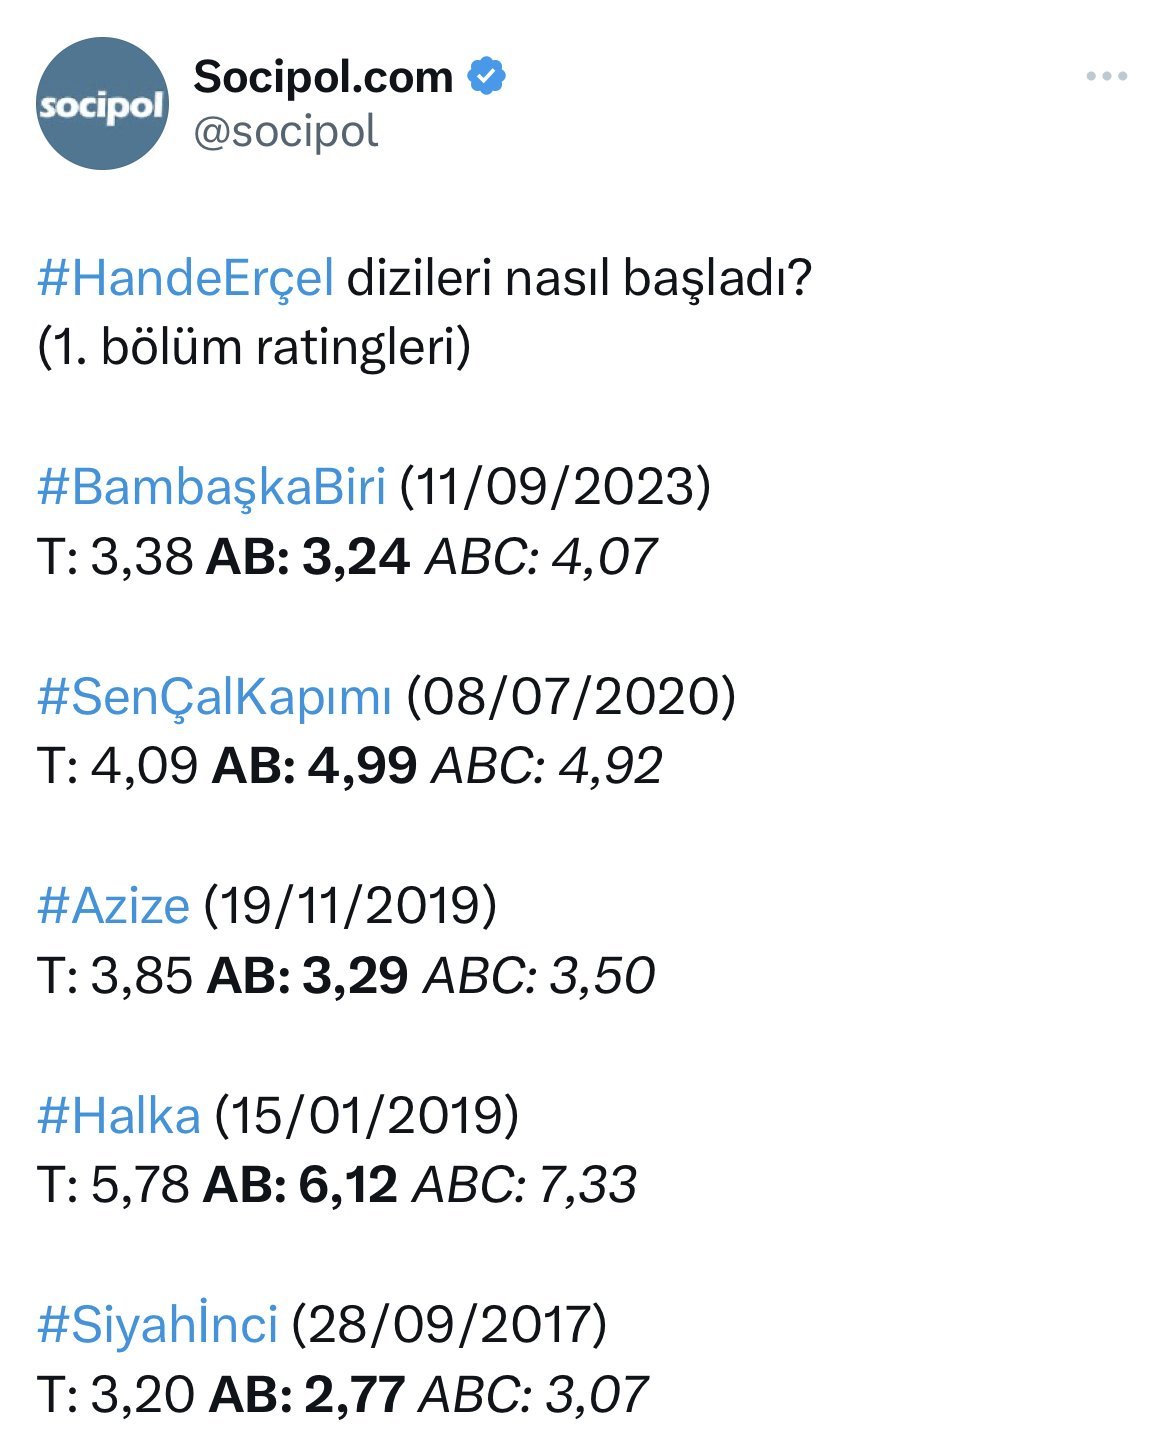Image resolution: width=1170 pixels, height=1435 pixels.
Task: Click the date (28/09/2017)
Action: click(x=449, y=1325)
